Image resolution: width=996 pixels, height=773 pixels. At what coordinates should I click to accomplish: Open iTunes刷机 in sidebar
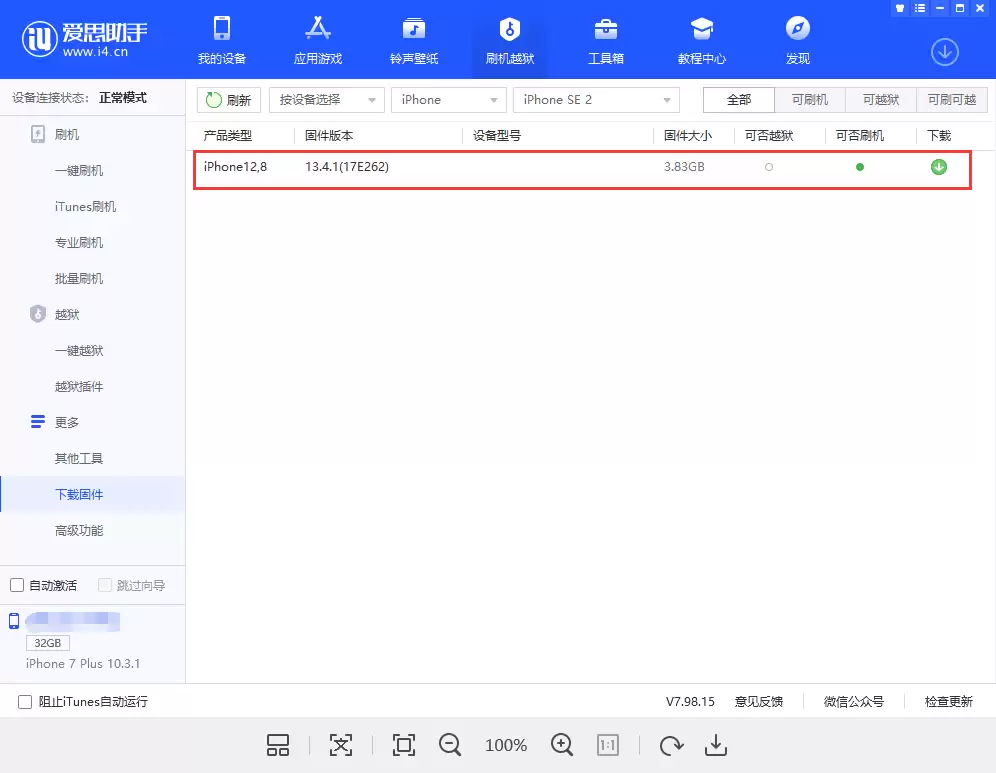(x=85, y=206)
